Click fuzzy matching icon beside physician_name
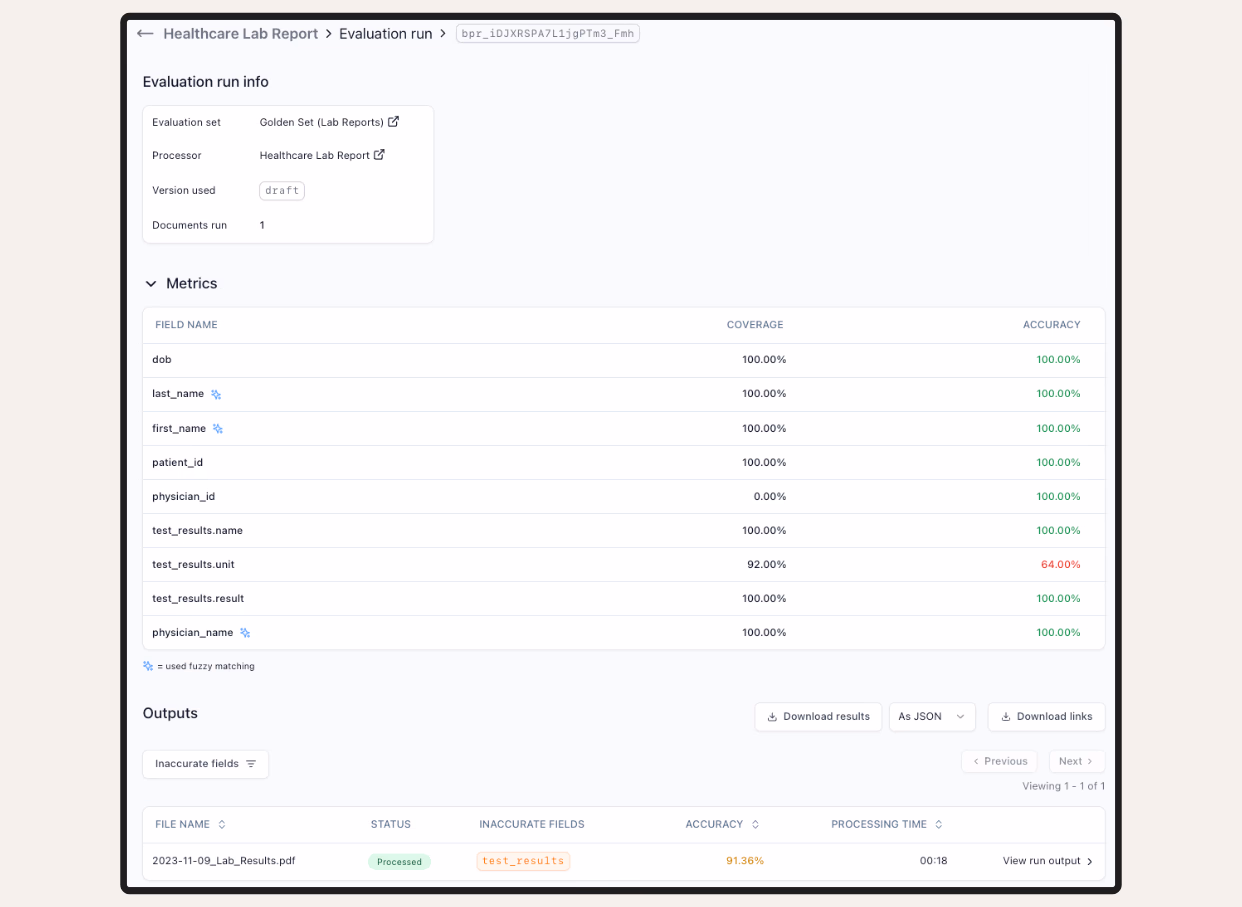The image size is (1242, 907). point(245,633)
